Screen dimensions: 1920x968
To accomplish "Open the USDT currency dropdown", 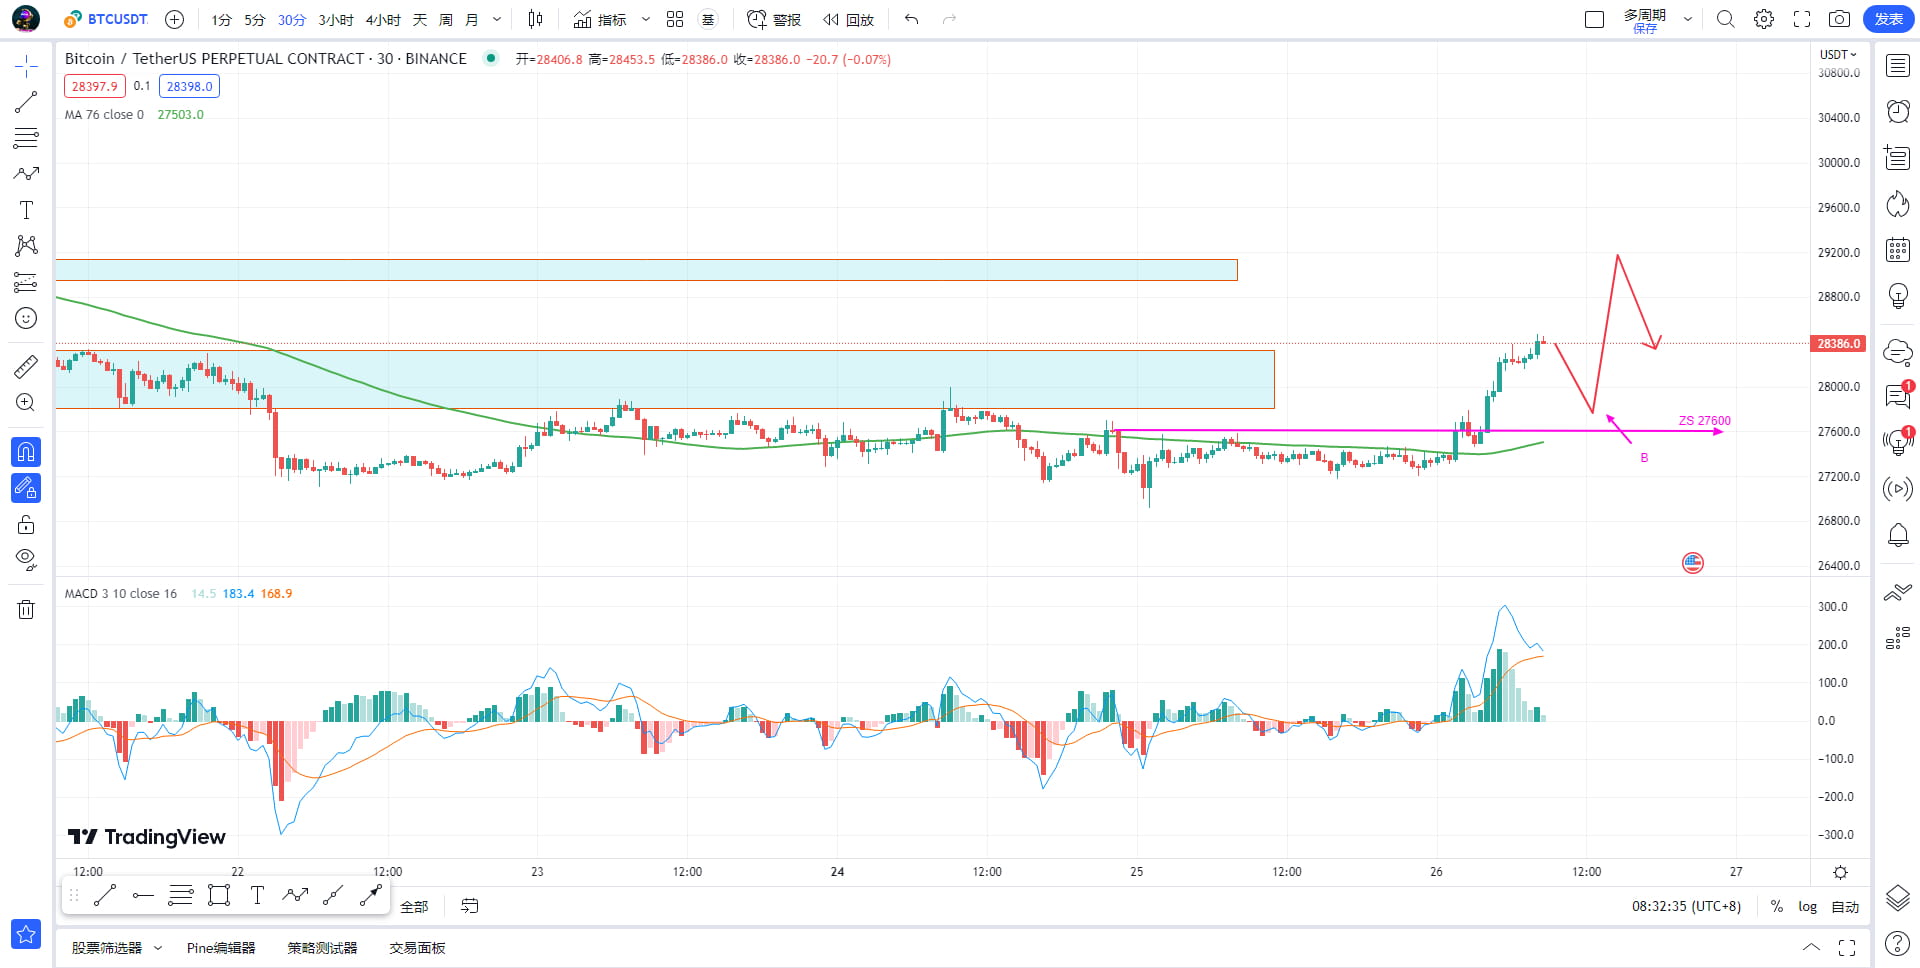I will tap(1838, 54).
